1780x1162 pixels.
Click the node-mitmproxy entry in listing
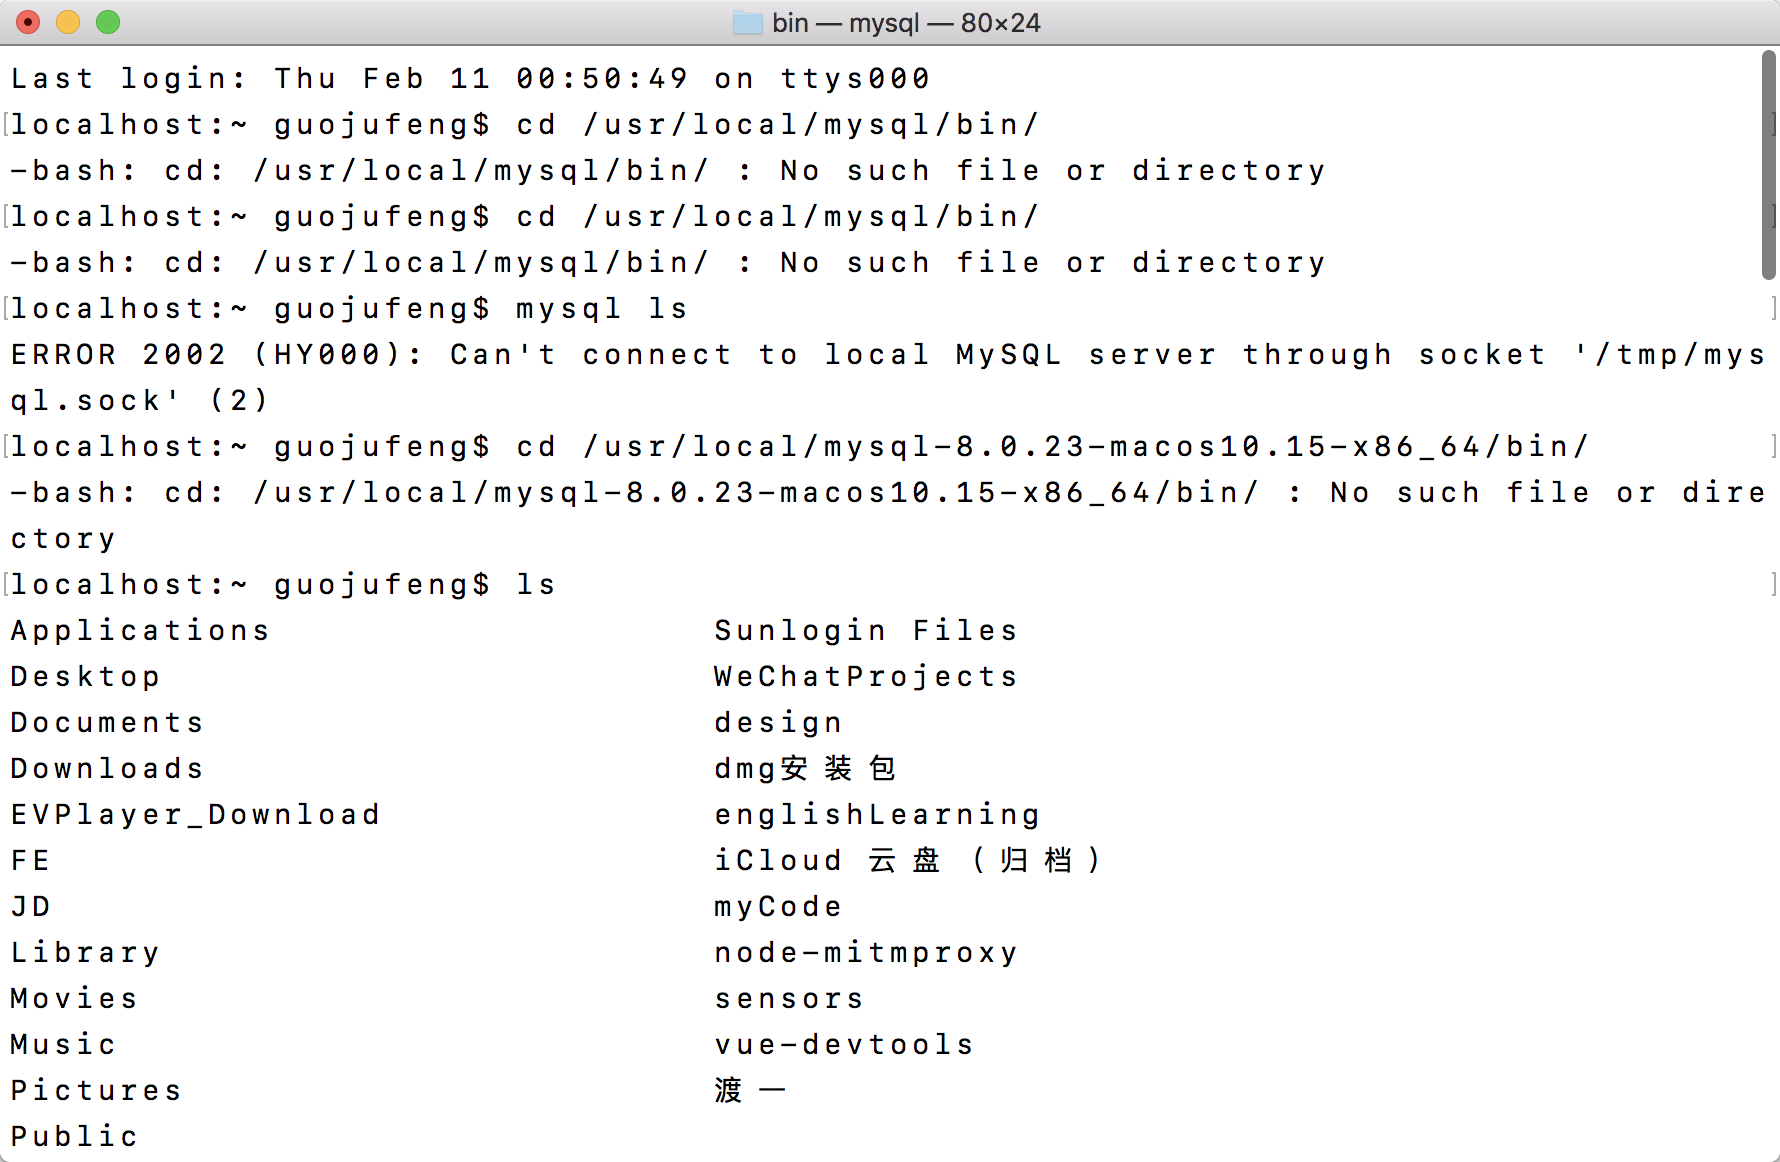click(866, 952)
